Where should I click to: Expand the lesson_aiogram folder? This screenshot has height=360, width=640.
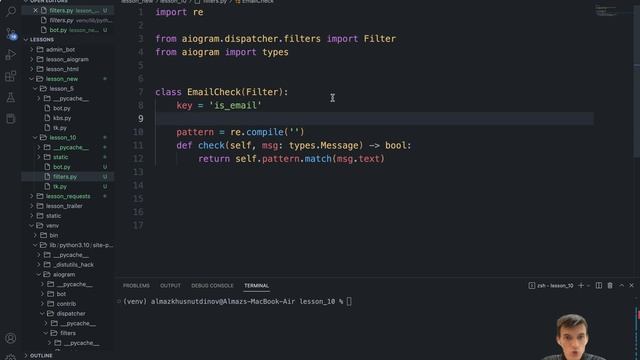67,59
